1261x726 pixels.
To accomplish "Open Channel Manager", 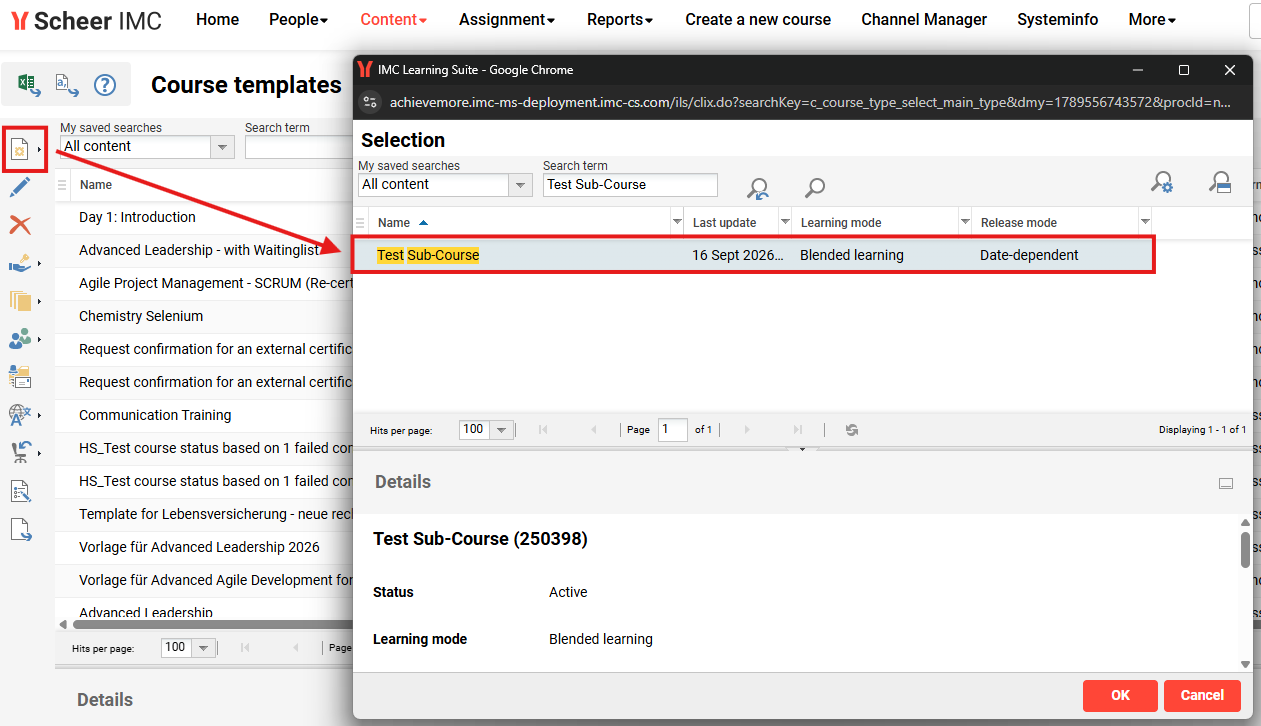I will (x=924, y=20).
